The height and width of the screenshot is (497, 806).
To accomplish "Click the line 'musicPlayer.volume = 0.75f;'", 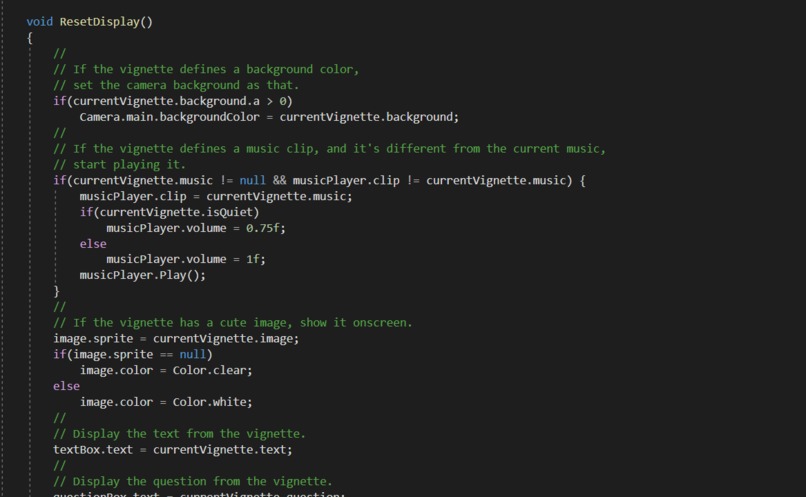I will pos(196,228).
